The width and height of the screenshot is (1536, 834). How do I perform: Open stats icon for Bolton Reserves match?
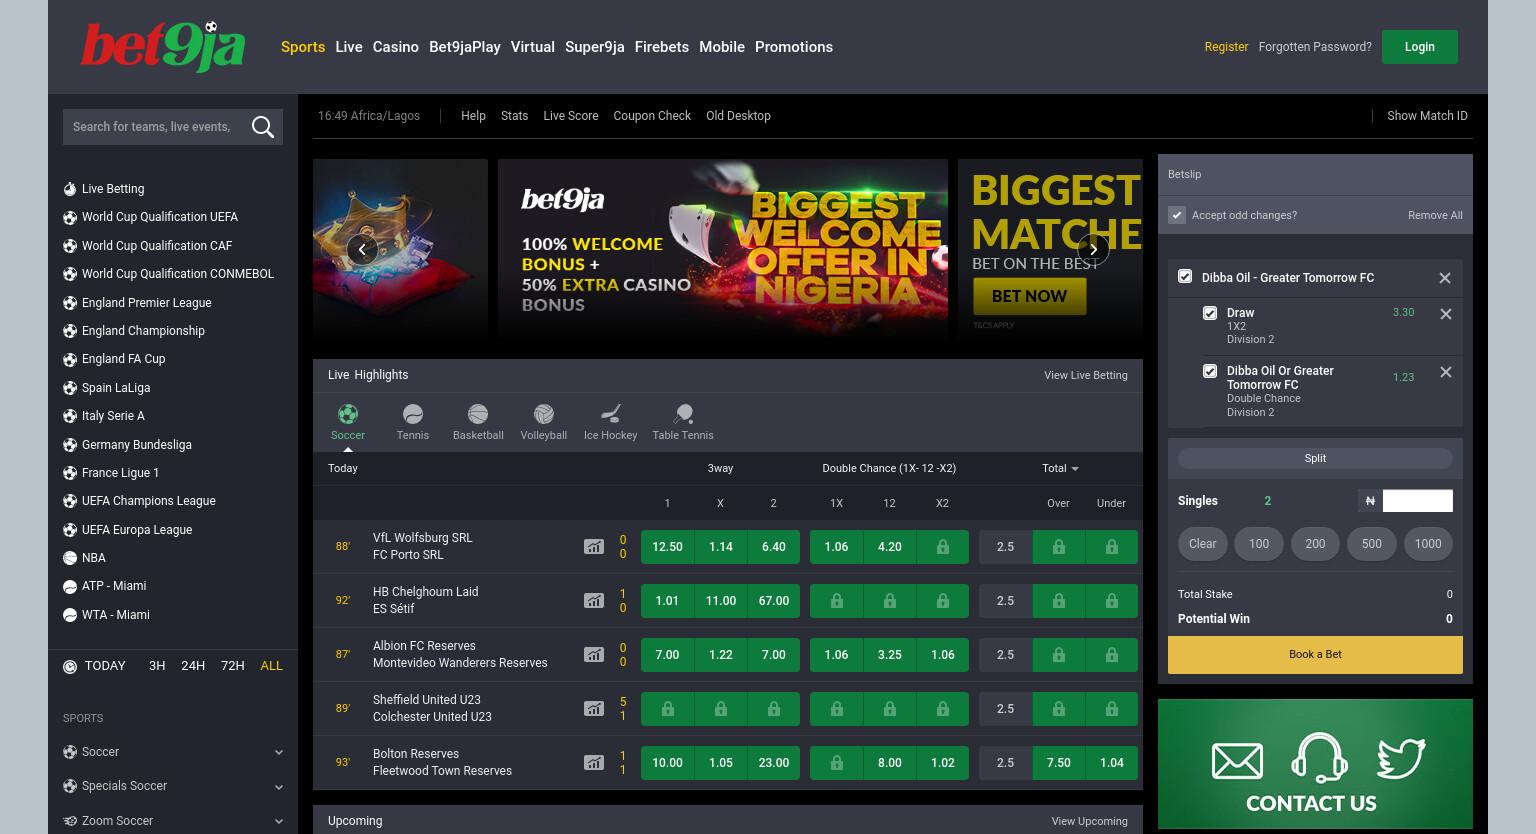(x=594, y=763)
